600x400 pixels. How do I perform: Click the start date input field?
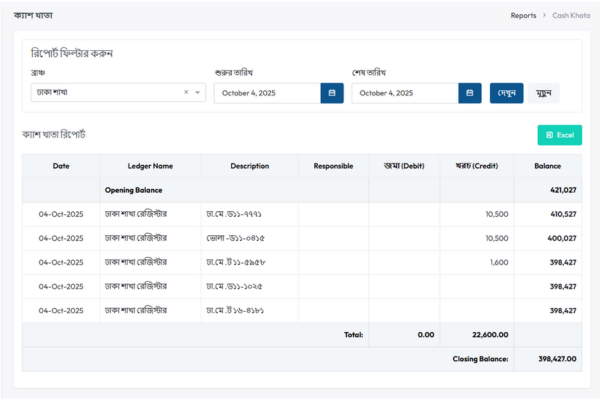(266, 93)
